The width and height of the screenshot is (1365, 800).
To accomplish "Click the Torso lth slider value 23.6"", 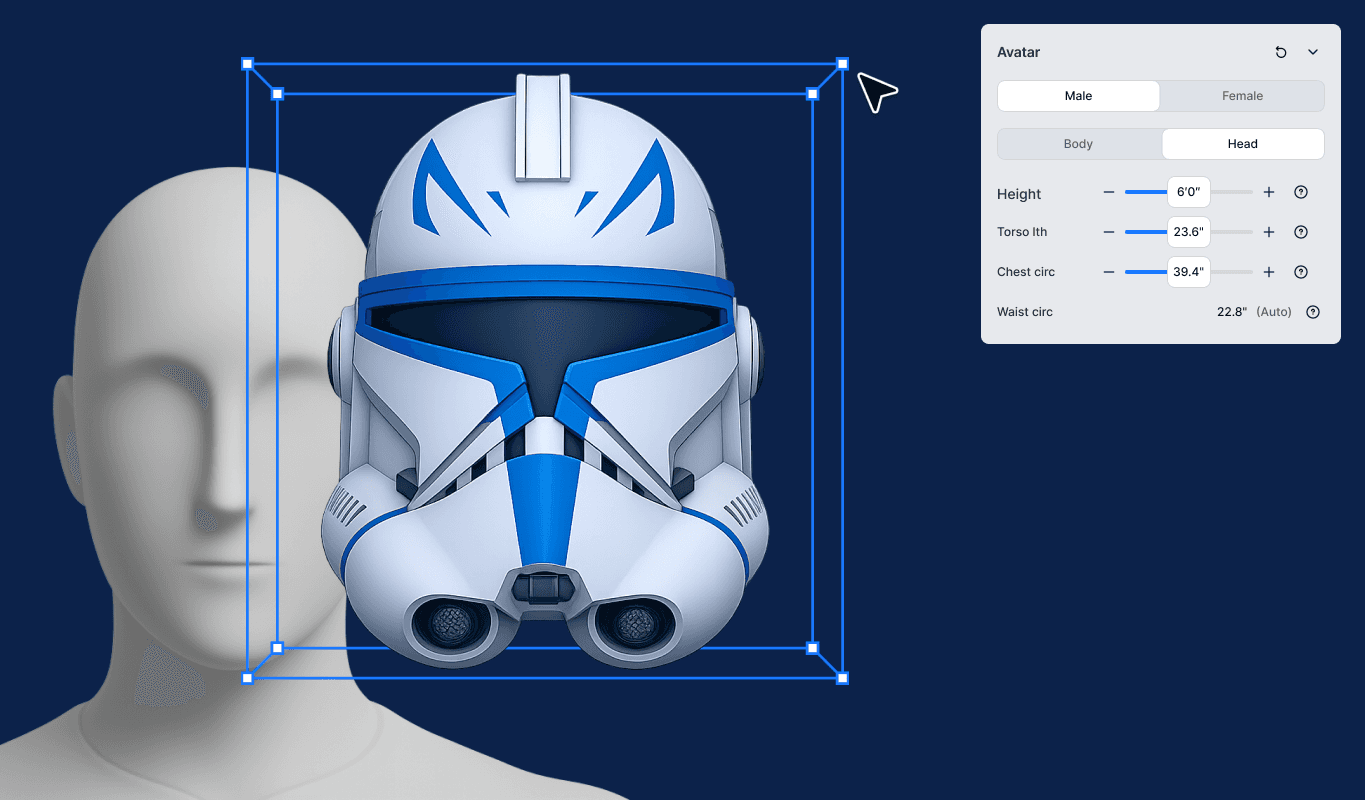I will [1189, 232].
